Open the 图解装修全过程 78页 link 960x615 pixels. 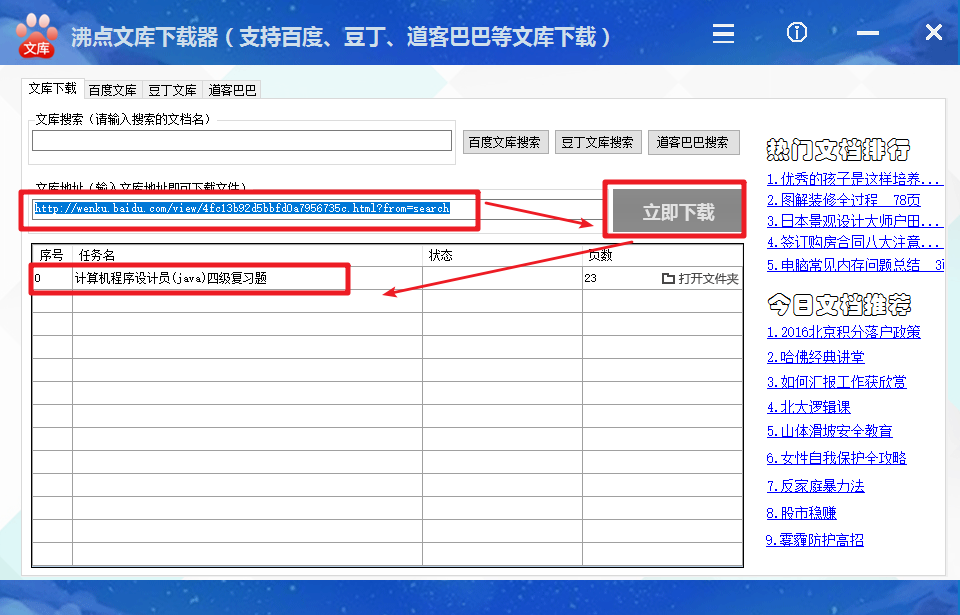coord(844,200)
